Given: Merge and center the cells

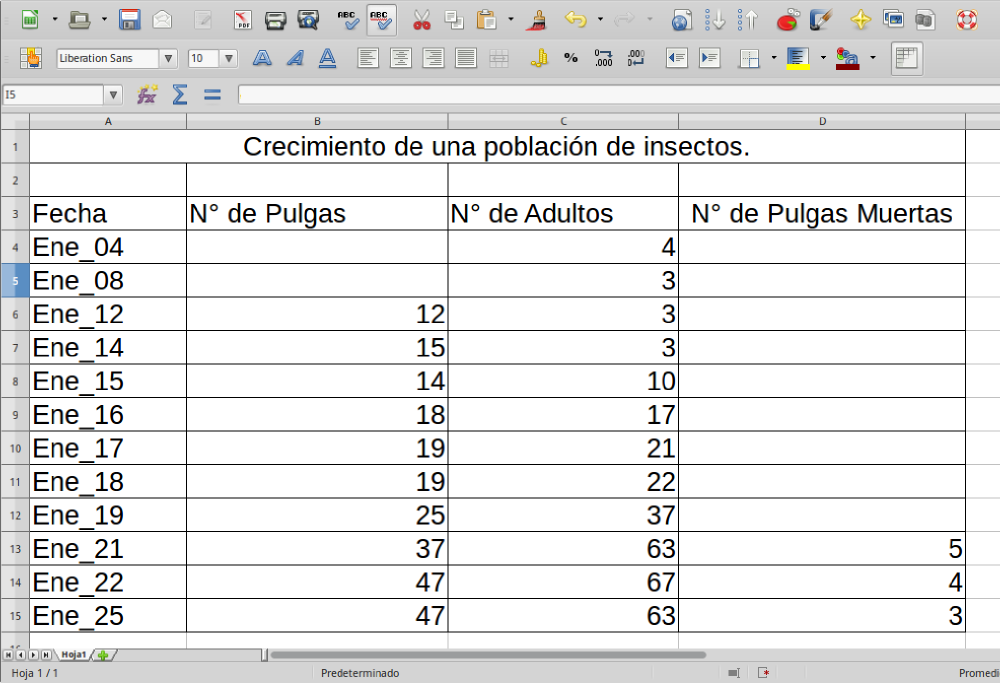Looking at the screenshot, I should coord(498,58).
